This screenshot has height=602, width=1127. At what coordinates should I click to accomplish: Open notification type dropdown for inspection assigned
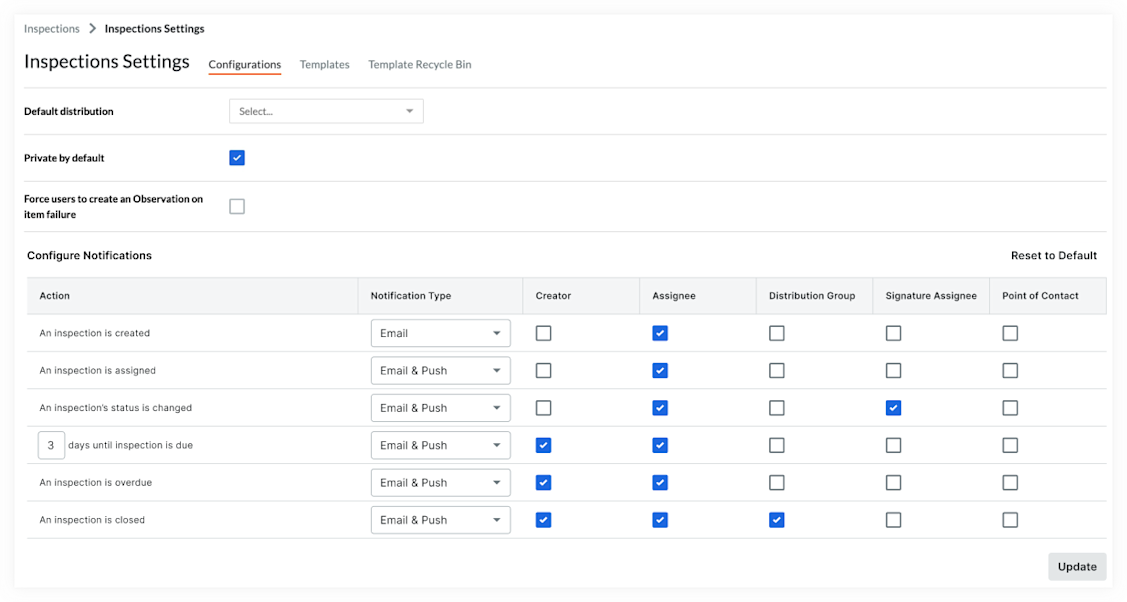coord(441,371)
